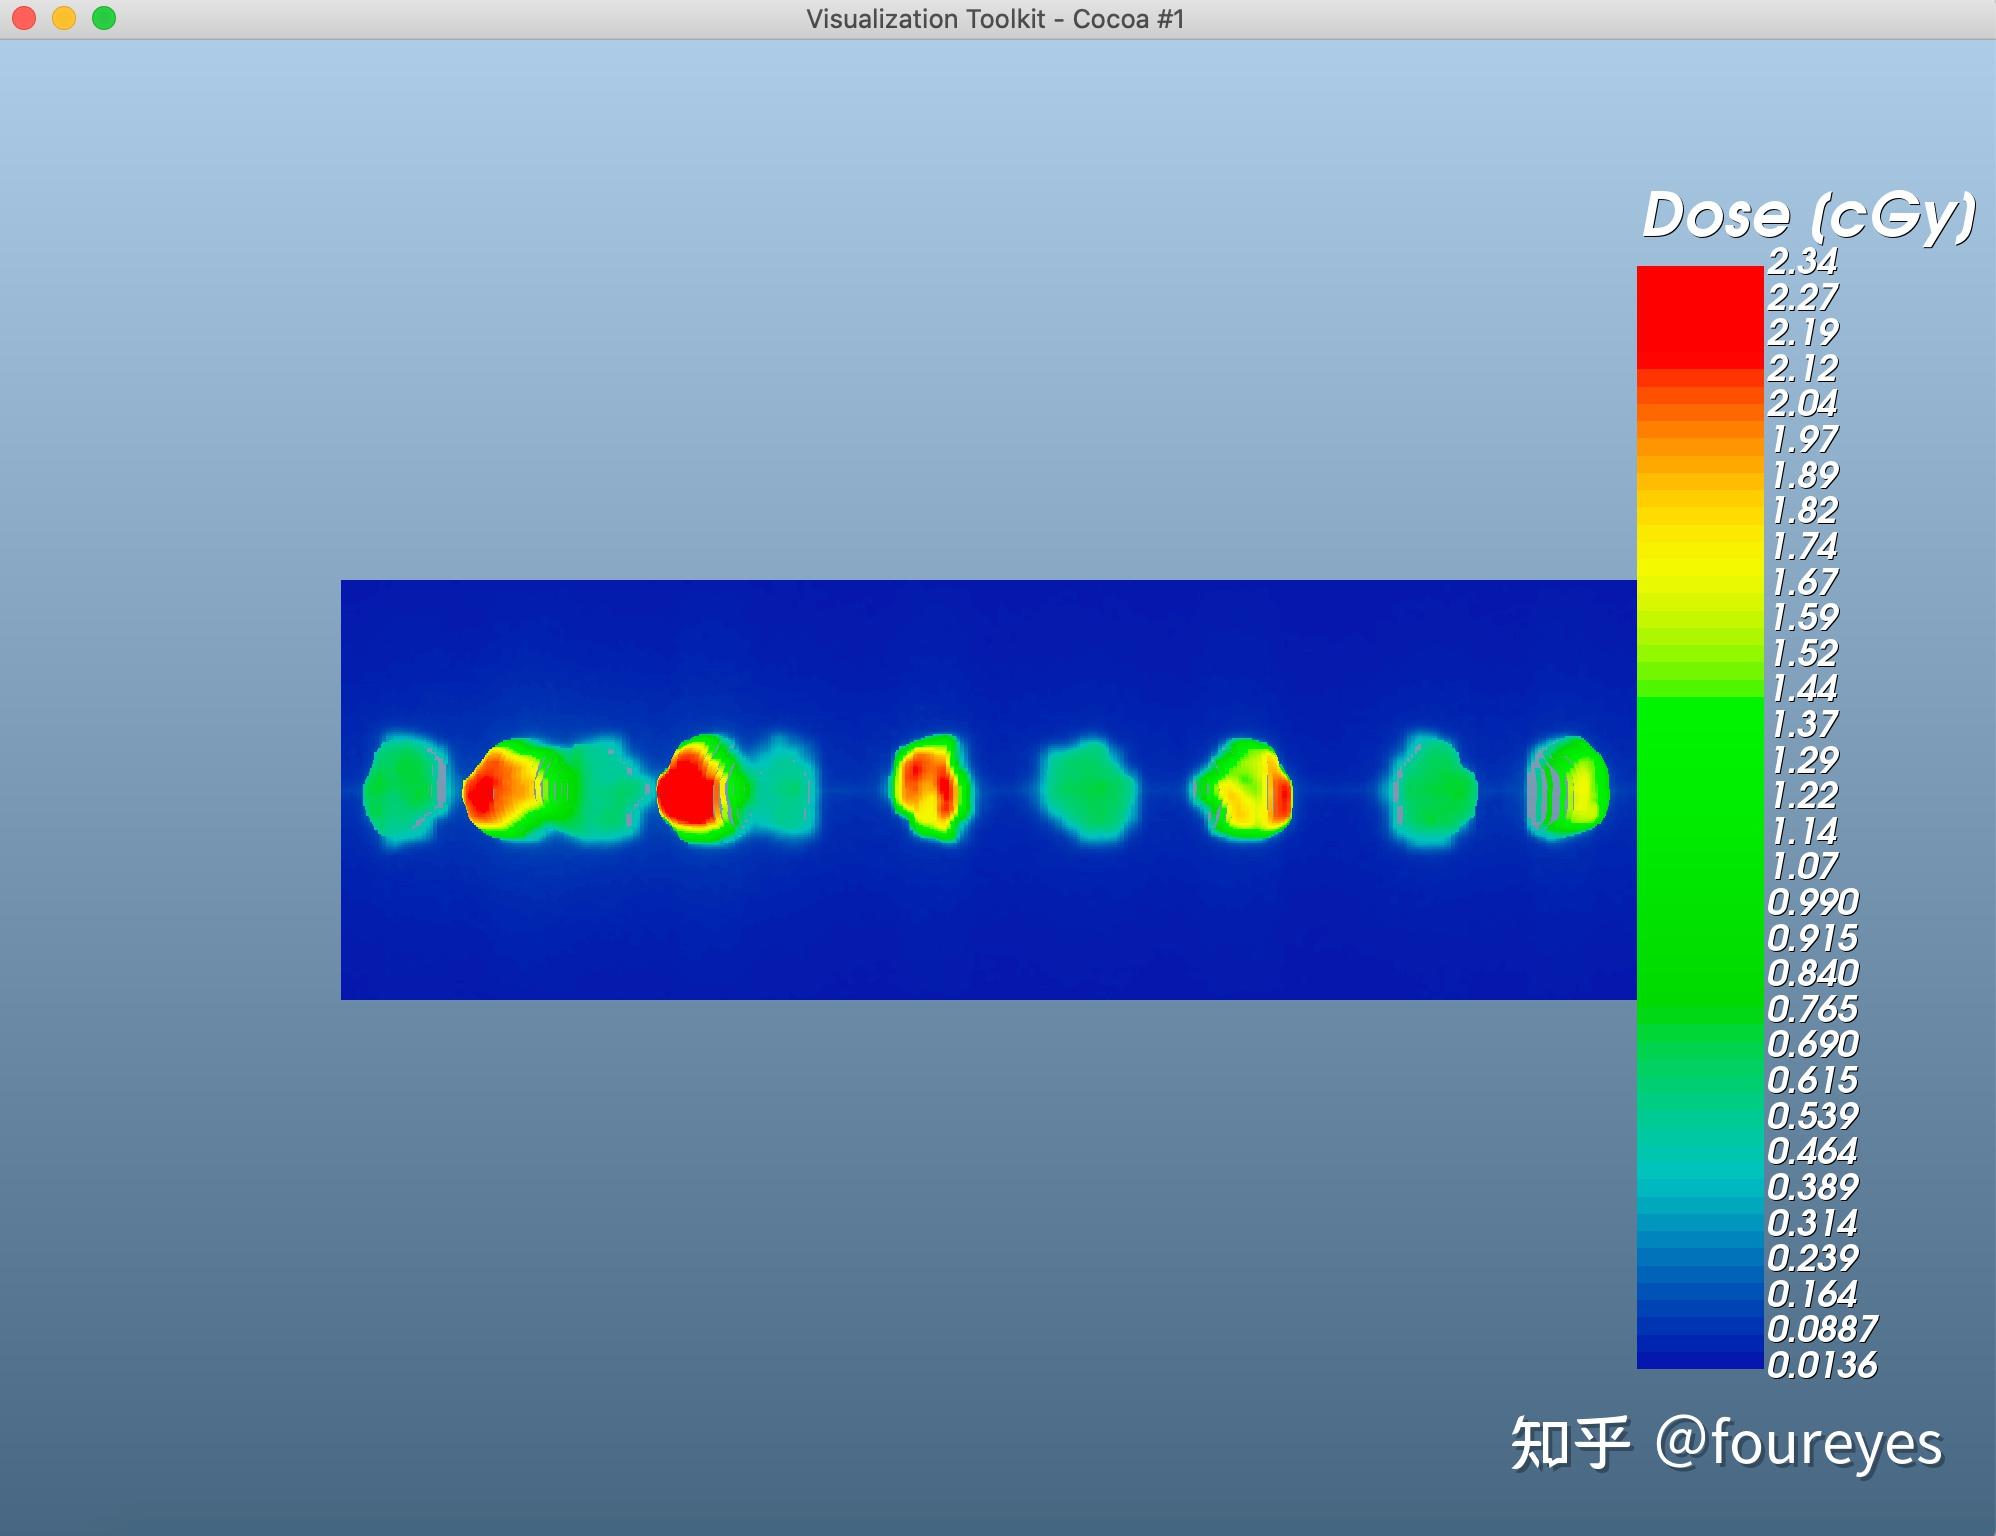Click the light blue background above the dose plane

900,300
